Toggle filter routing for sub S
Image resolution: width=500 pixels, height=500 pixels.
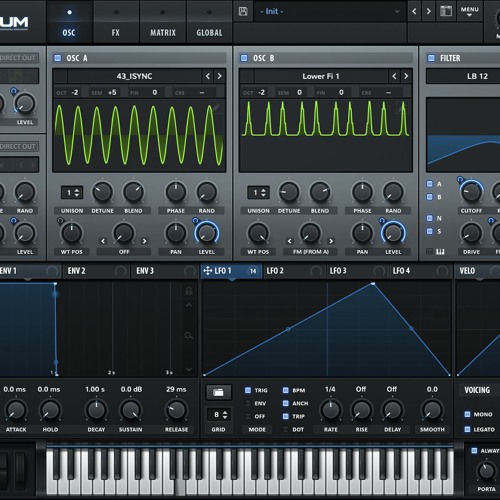coord(430,231)
